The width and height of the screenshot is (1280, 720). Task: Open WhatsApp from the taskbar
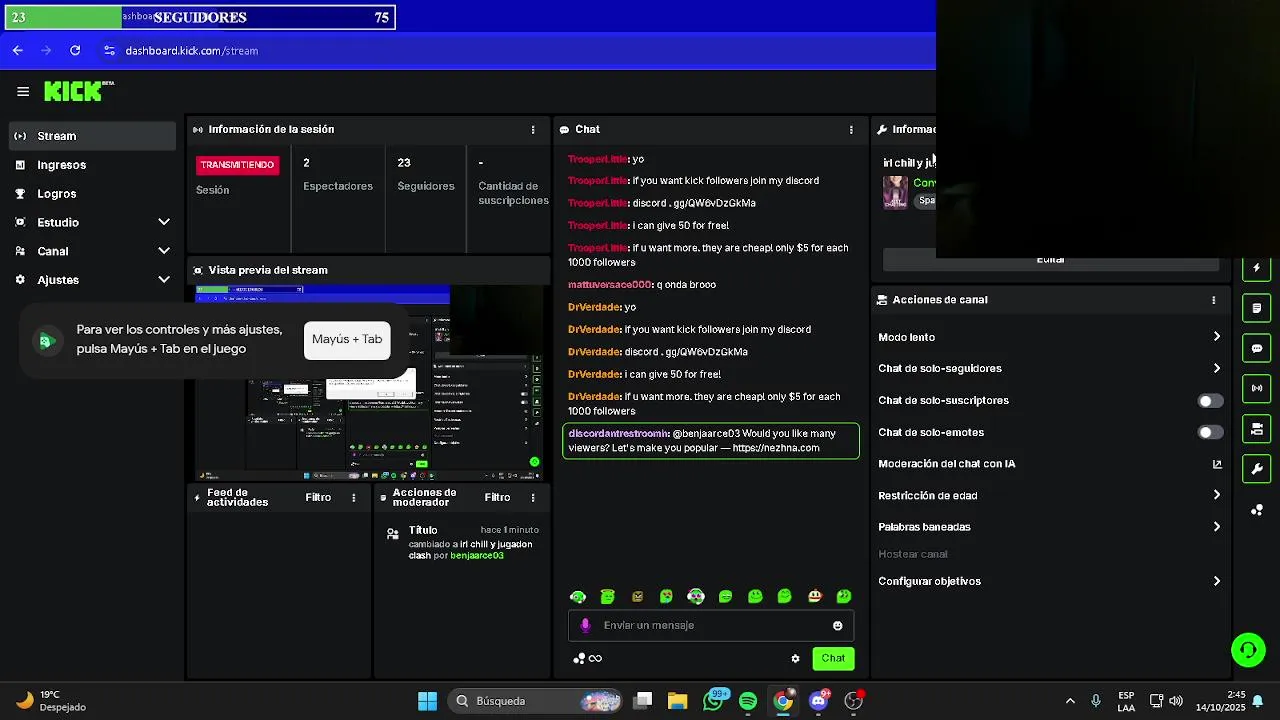(713, 701)
